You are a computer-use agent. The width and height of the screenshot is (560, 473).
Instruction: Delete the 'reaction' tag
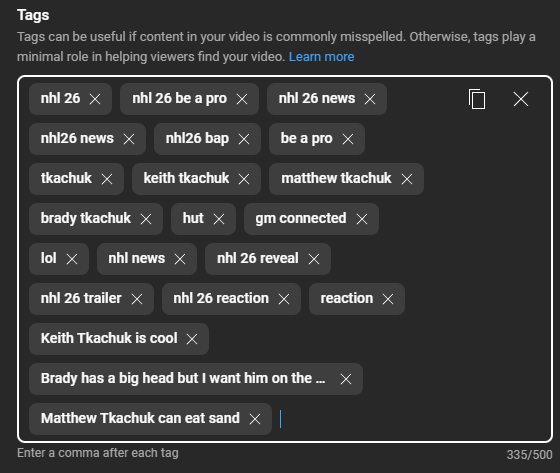[388, 299]
